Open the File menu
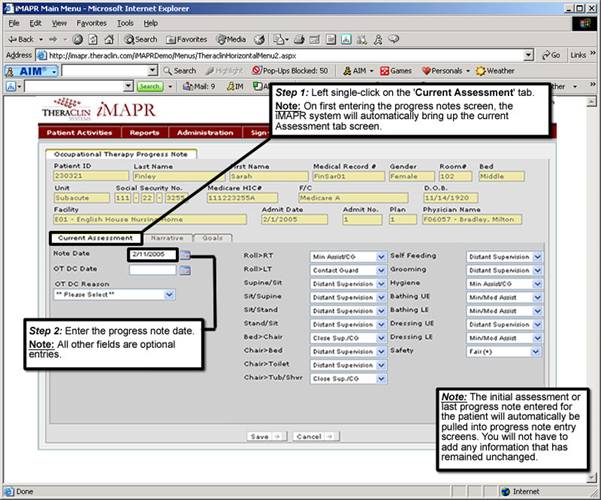This screenshot has height=500, width=601. (x=14, y=23)
